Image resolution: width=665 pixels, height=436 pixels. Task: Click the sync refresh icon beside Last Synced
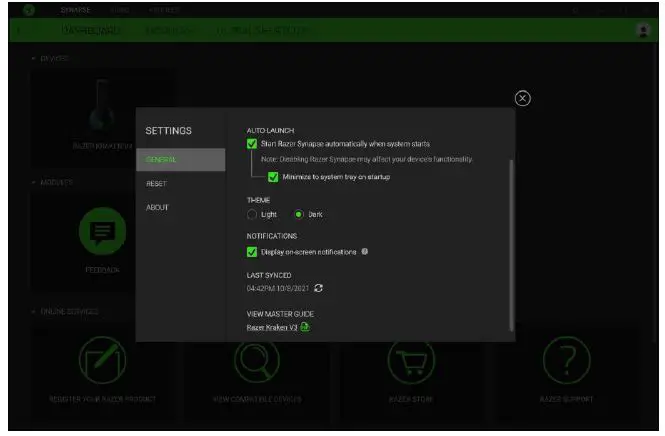point(319,288)
